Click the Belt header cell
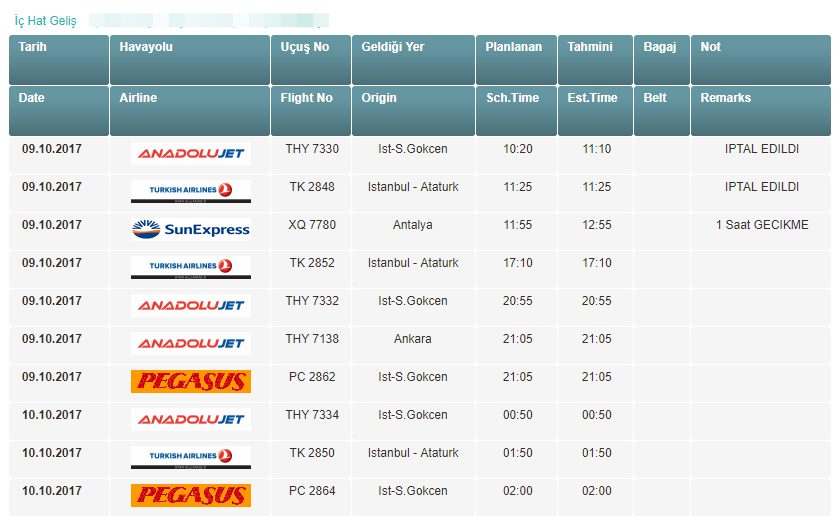Screen dimensions: 835x516 662,111
